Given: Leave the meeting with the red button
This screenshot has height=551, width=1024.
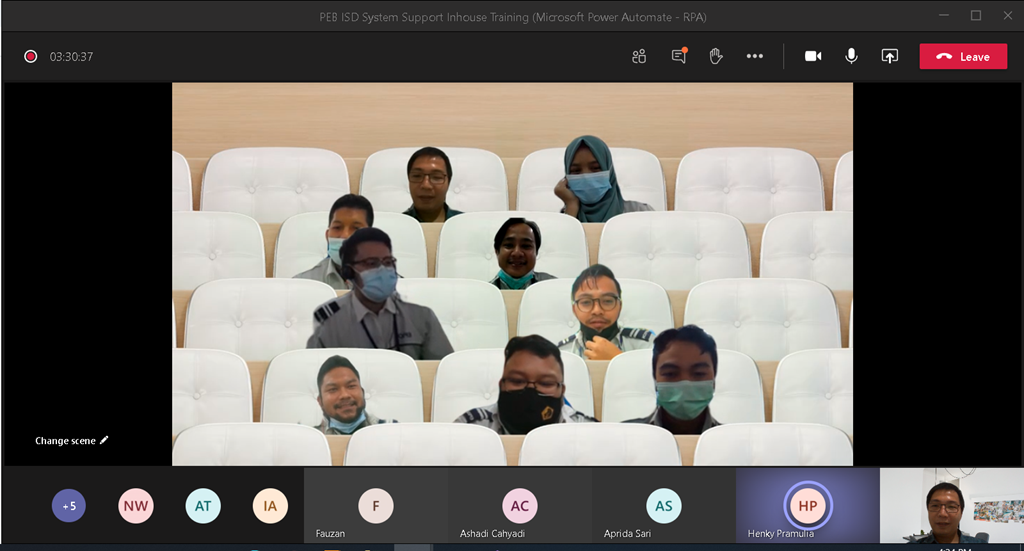Looking at the screenshot, I should pos(963,57).
